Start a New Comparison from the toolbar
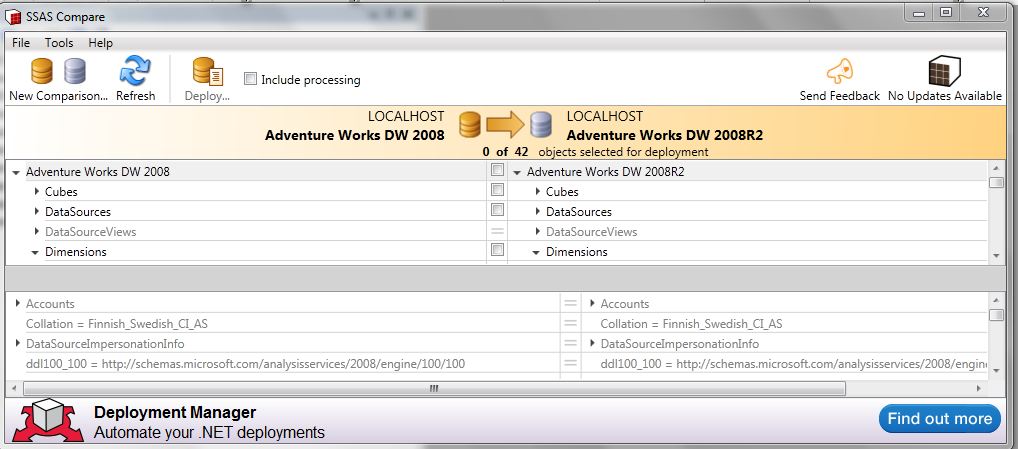The height and width of the screenshot is (449, 1018). pos(58,79)
